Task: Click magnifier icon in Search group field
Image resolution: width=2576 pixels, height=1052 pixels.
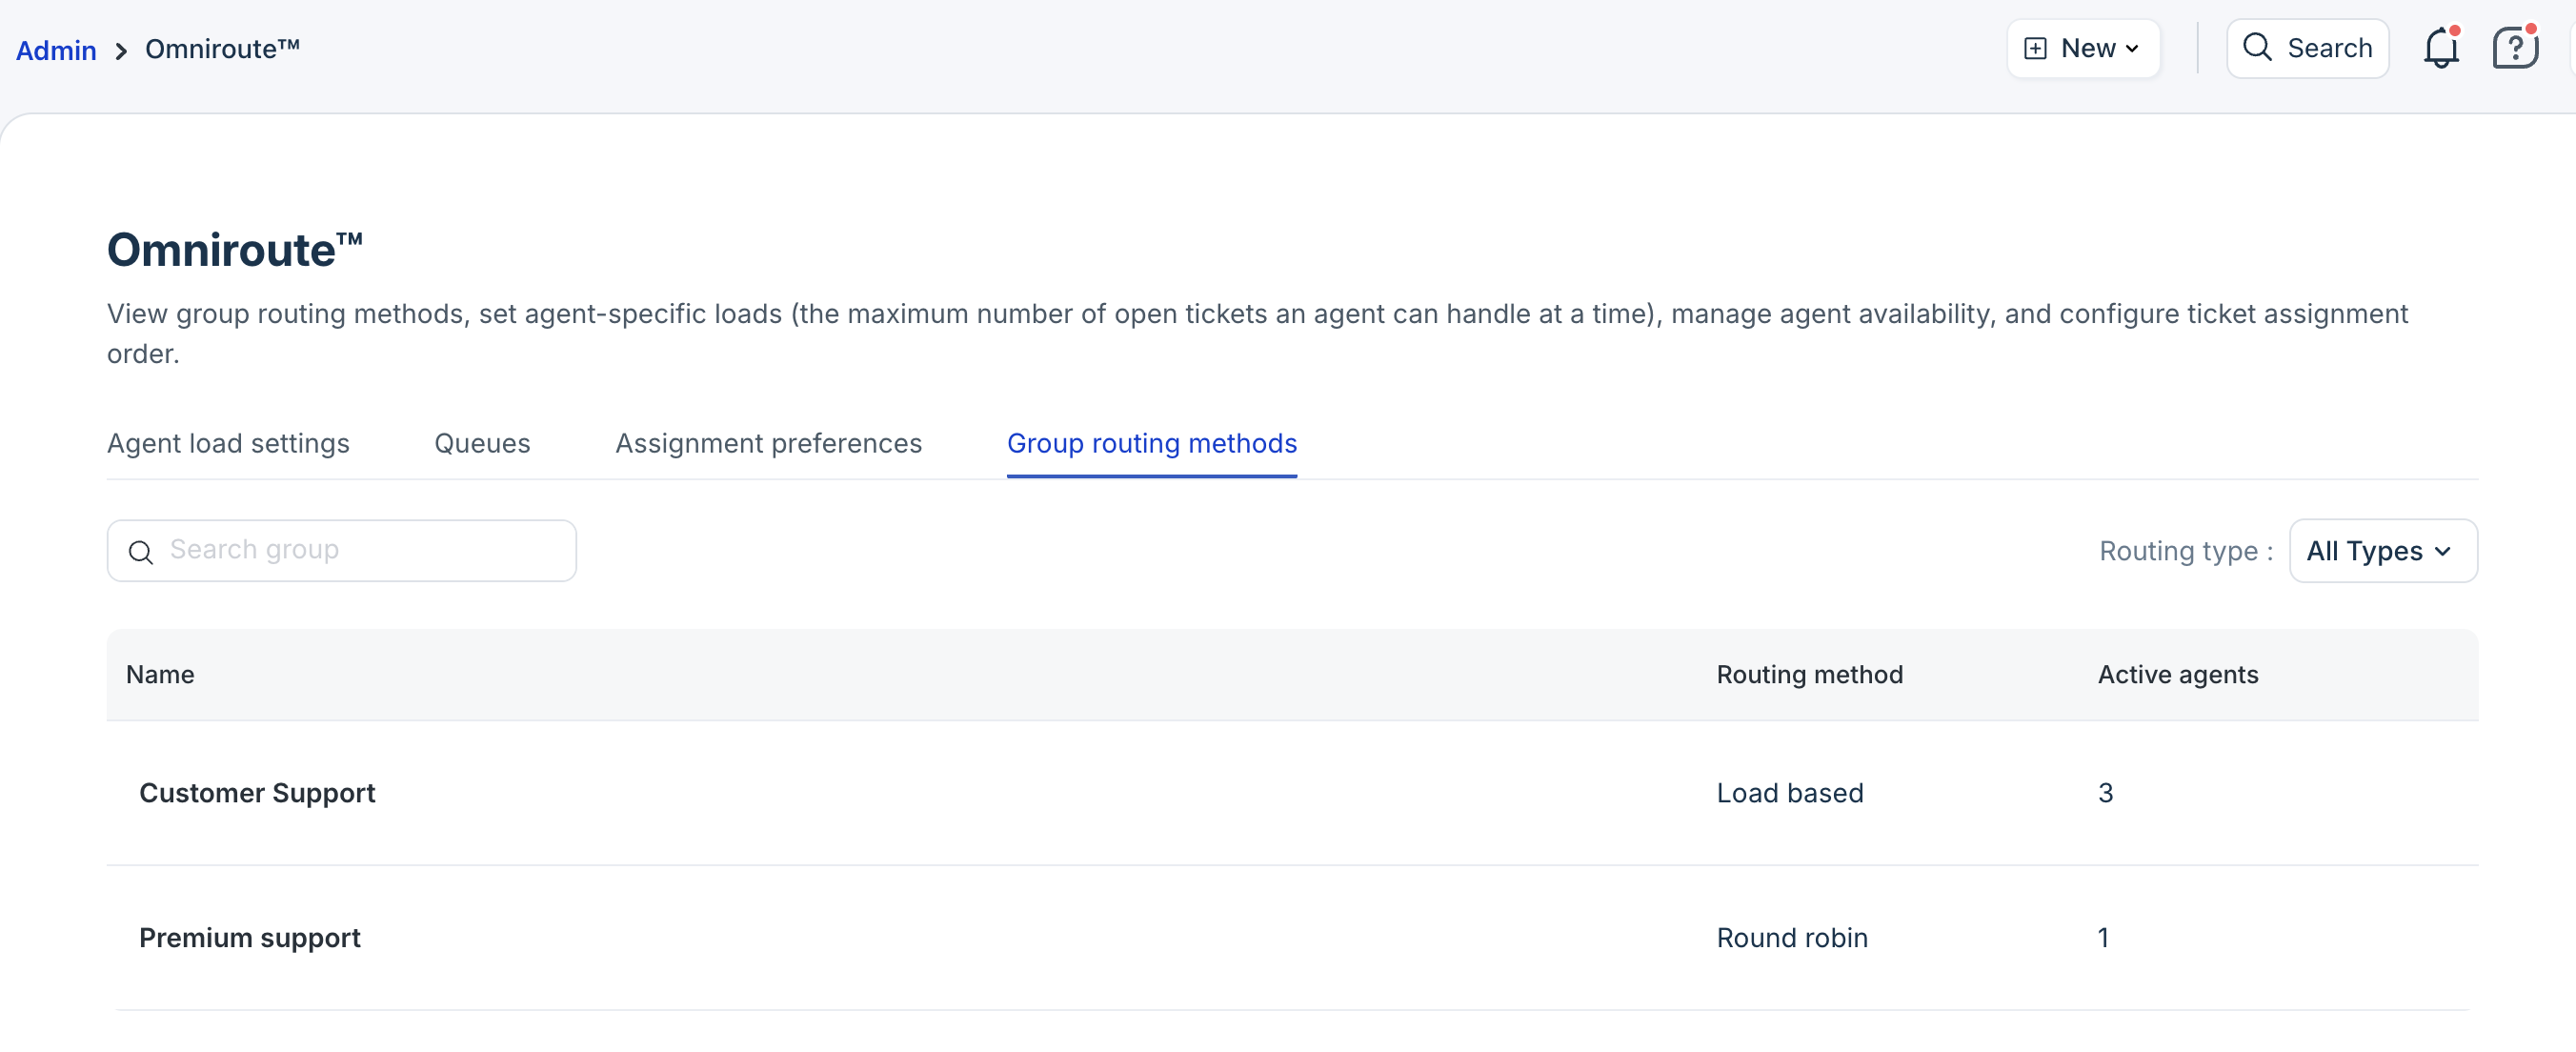Action: 141,552
